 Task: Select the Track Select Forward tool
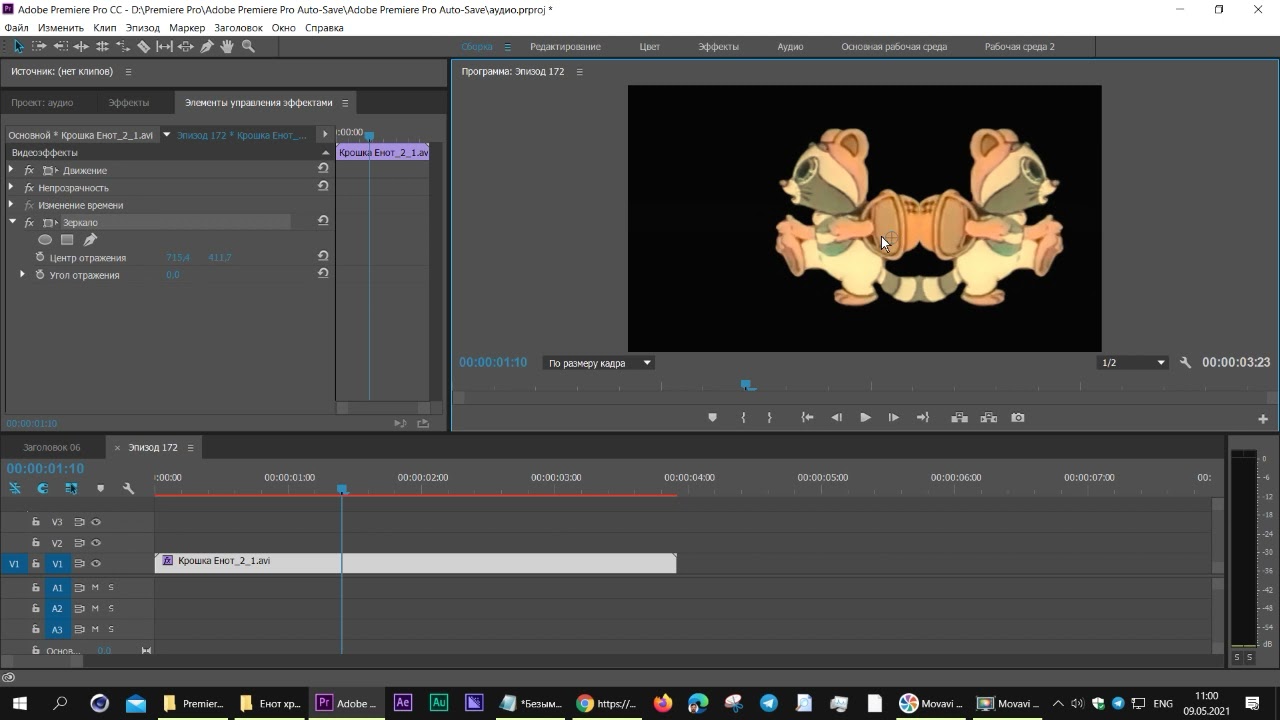(x=39, y=46)
